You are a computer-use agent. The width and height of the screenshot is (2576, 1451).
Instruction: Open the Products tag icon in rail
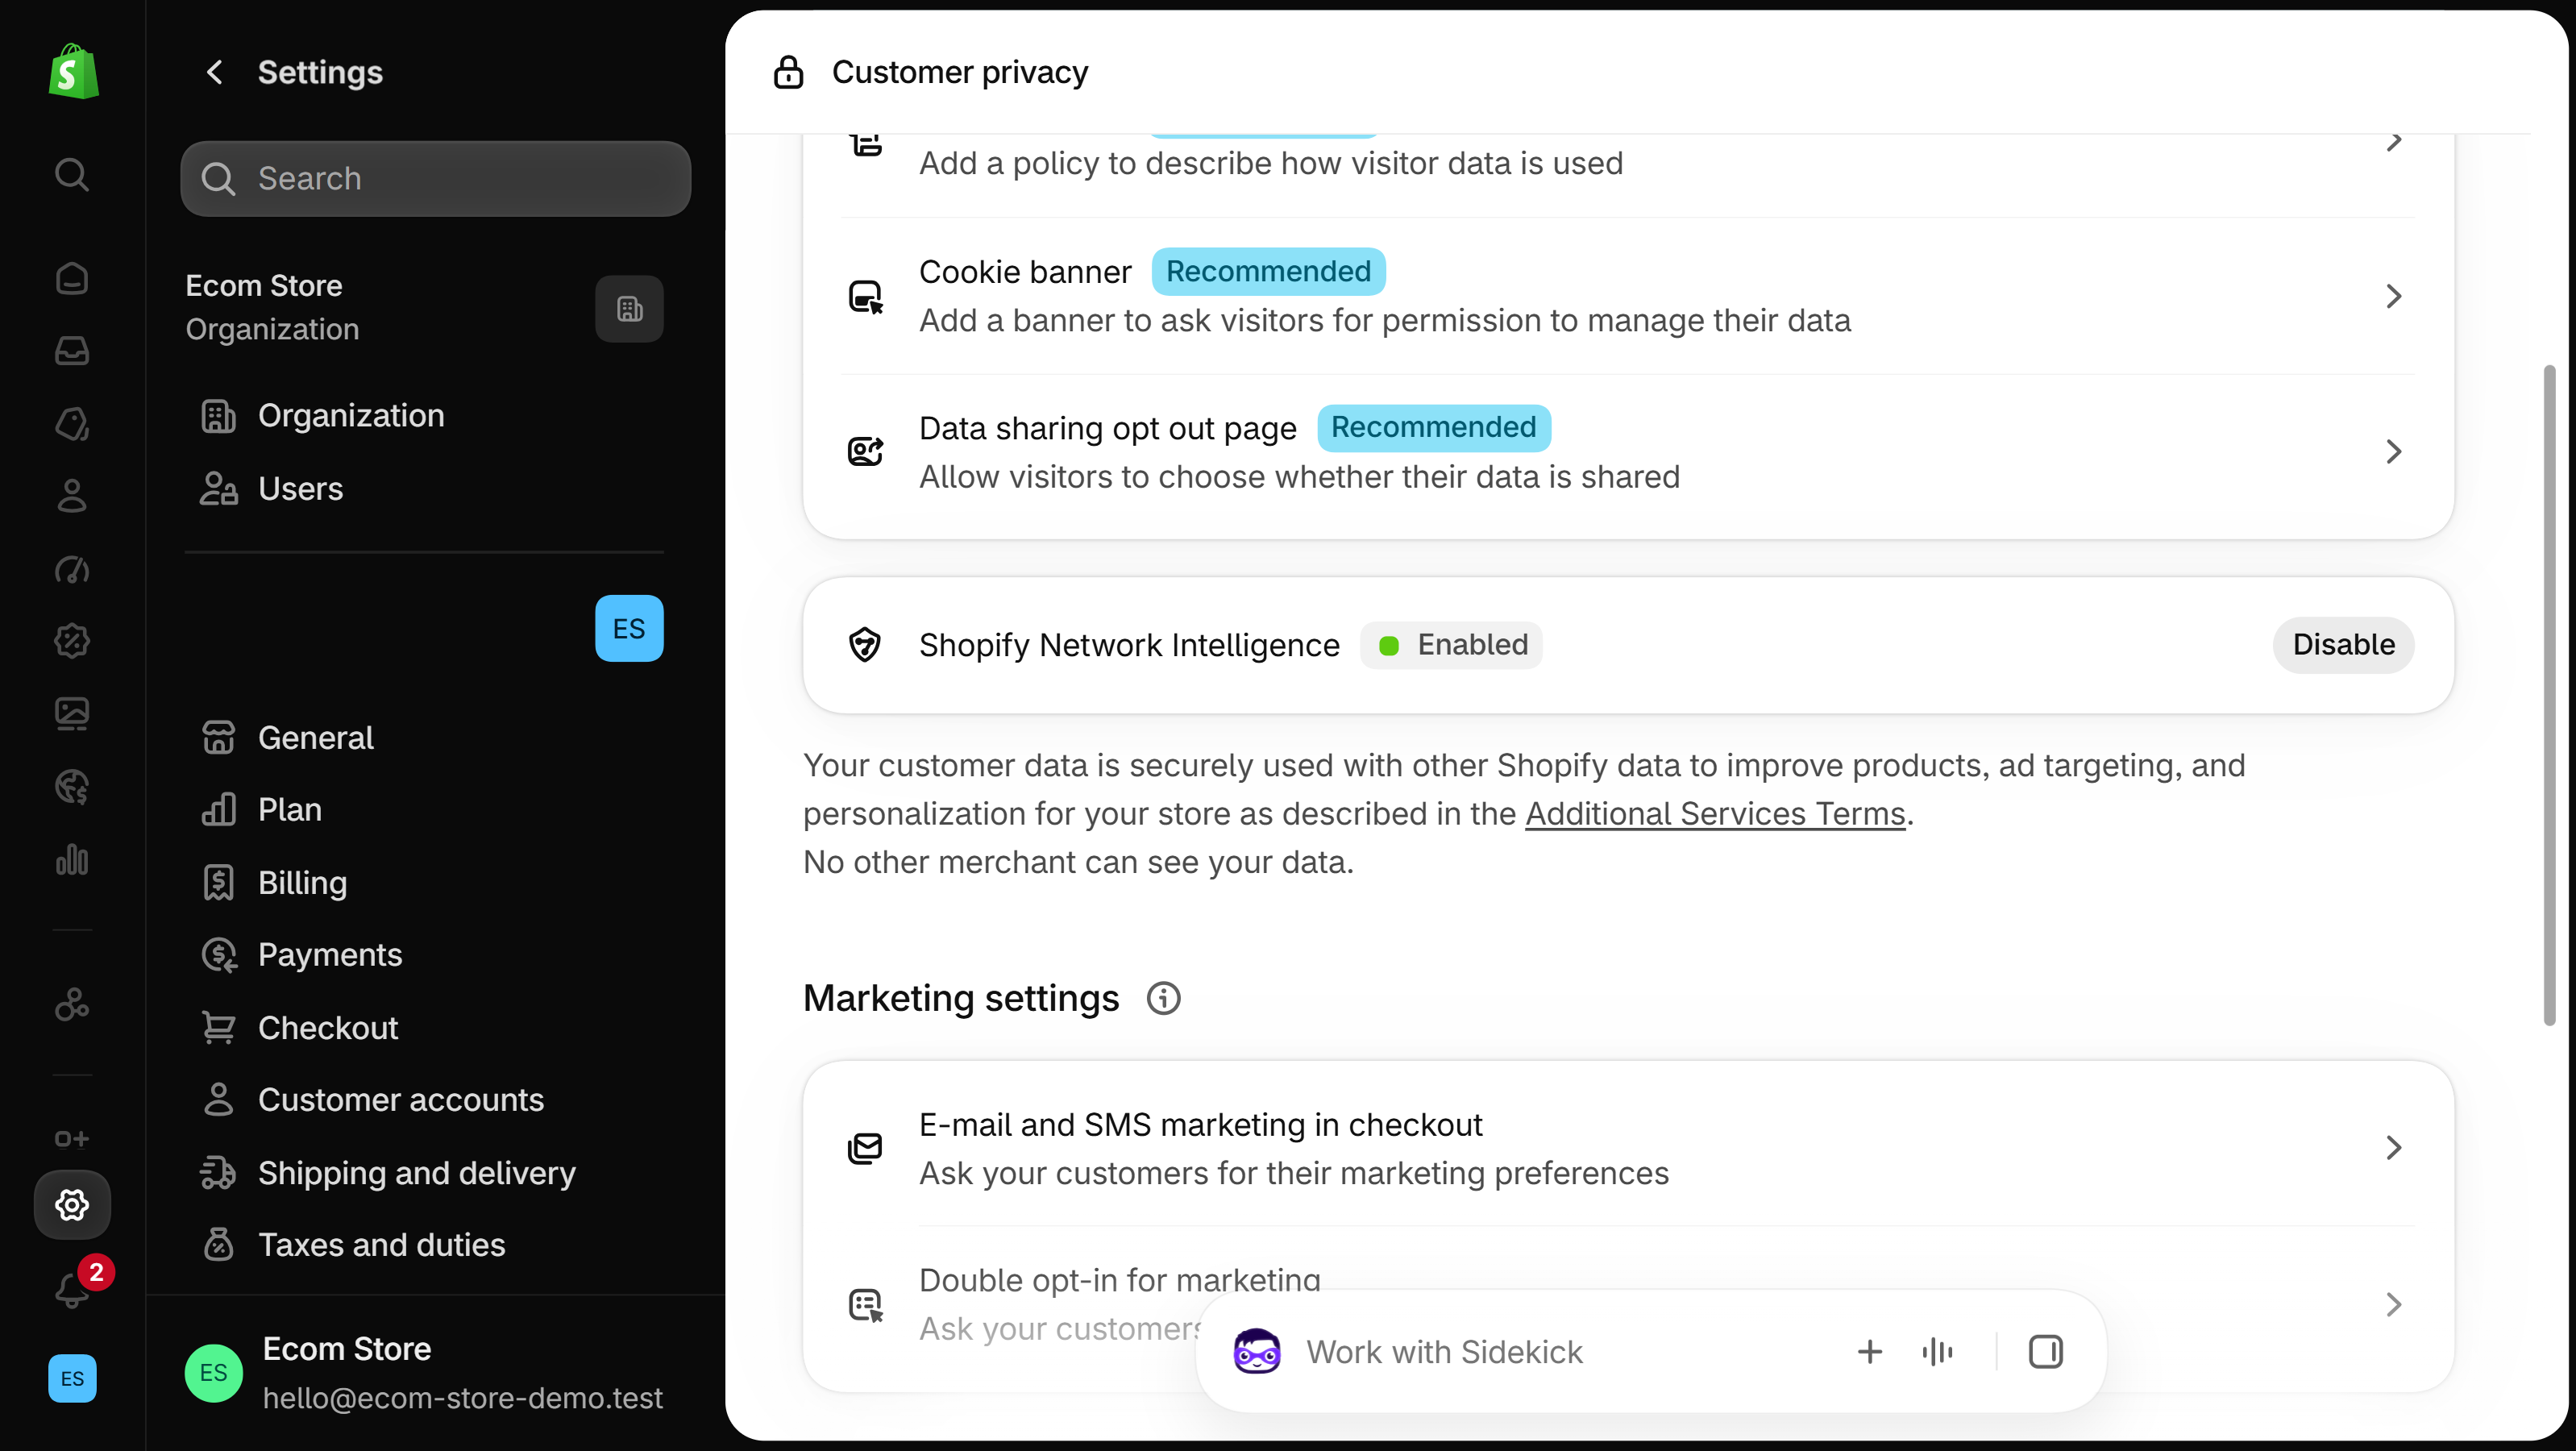[x=72, y=423]
